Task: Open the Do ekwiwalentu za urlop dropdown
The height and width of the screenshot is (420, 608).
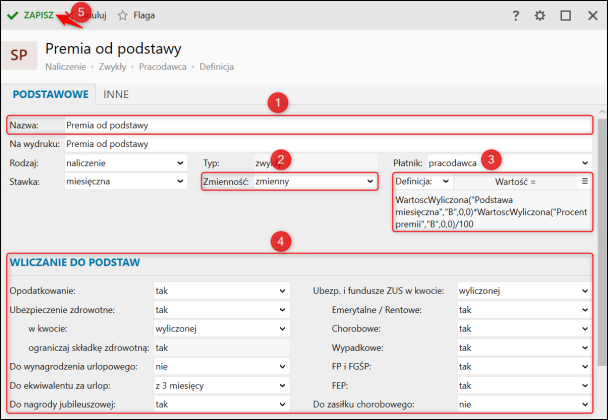Action: click(221, 385)
